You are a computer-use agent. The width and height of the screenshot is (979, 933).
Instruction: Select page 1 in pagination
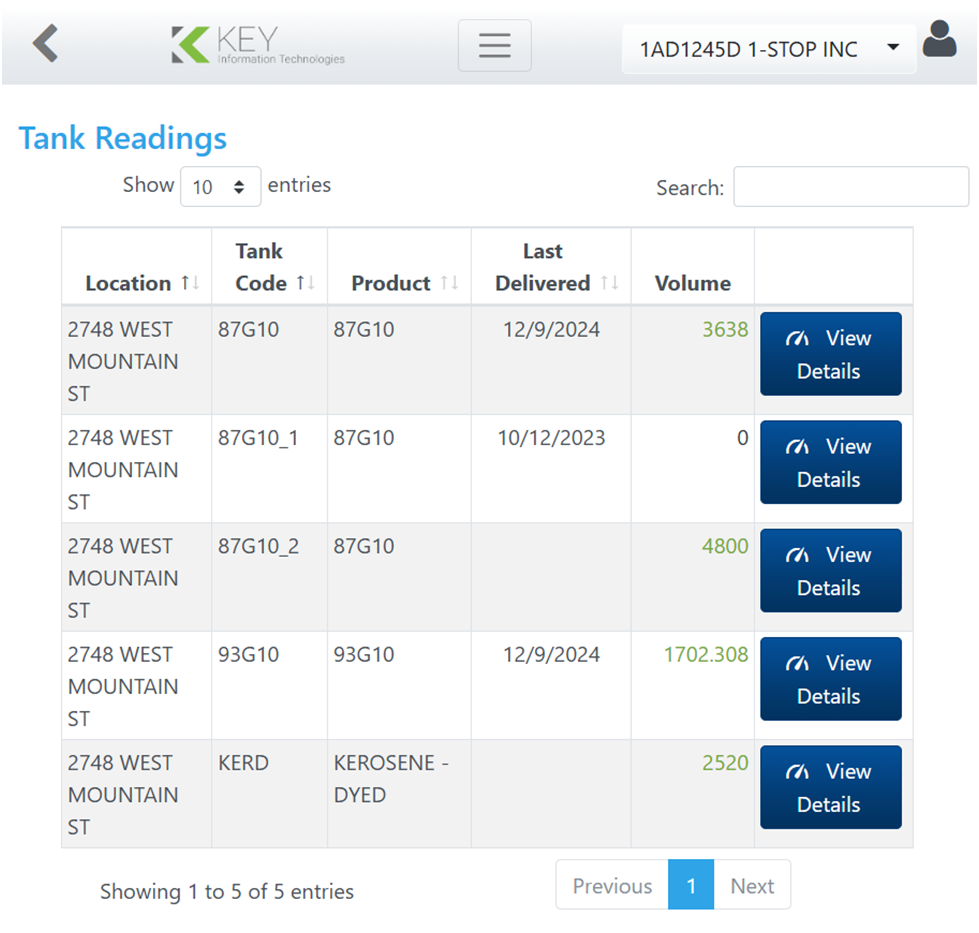tap(691, 886)
